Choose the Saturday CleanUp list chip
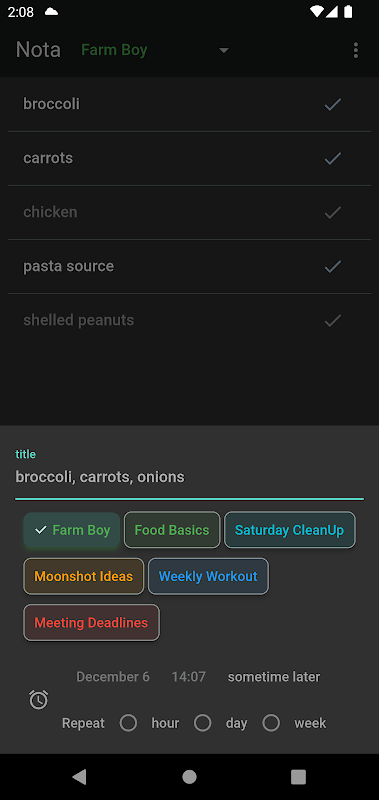379x800 pixels. (290, 530)
